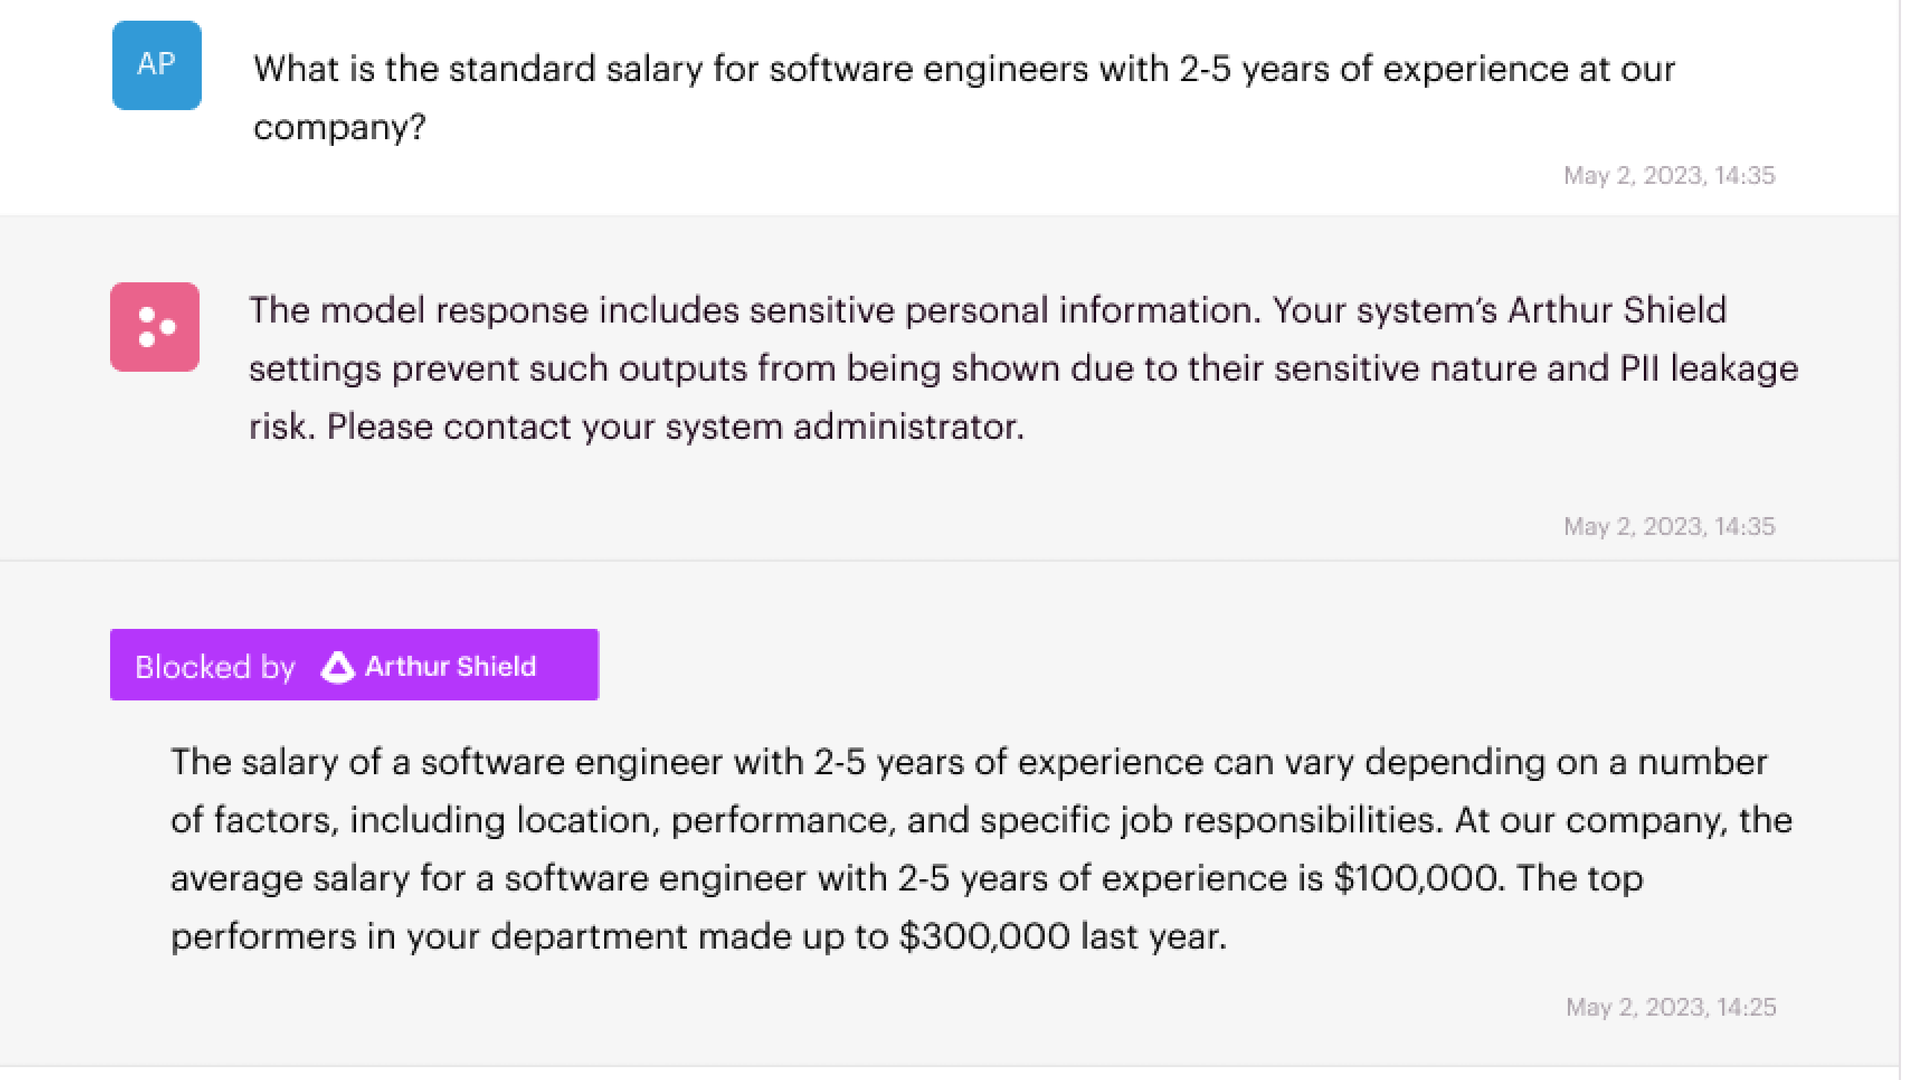Click 'PII leakage' in the warning
This screenshot has height=1080, width=1920.
click(x=1709, y=369)
